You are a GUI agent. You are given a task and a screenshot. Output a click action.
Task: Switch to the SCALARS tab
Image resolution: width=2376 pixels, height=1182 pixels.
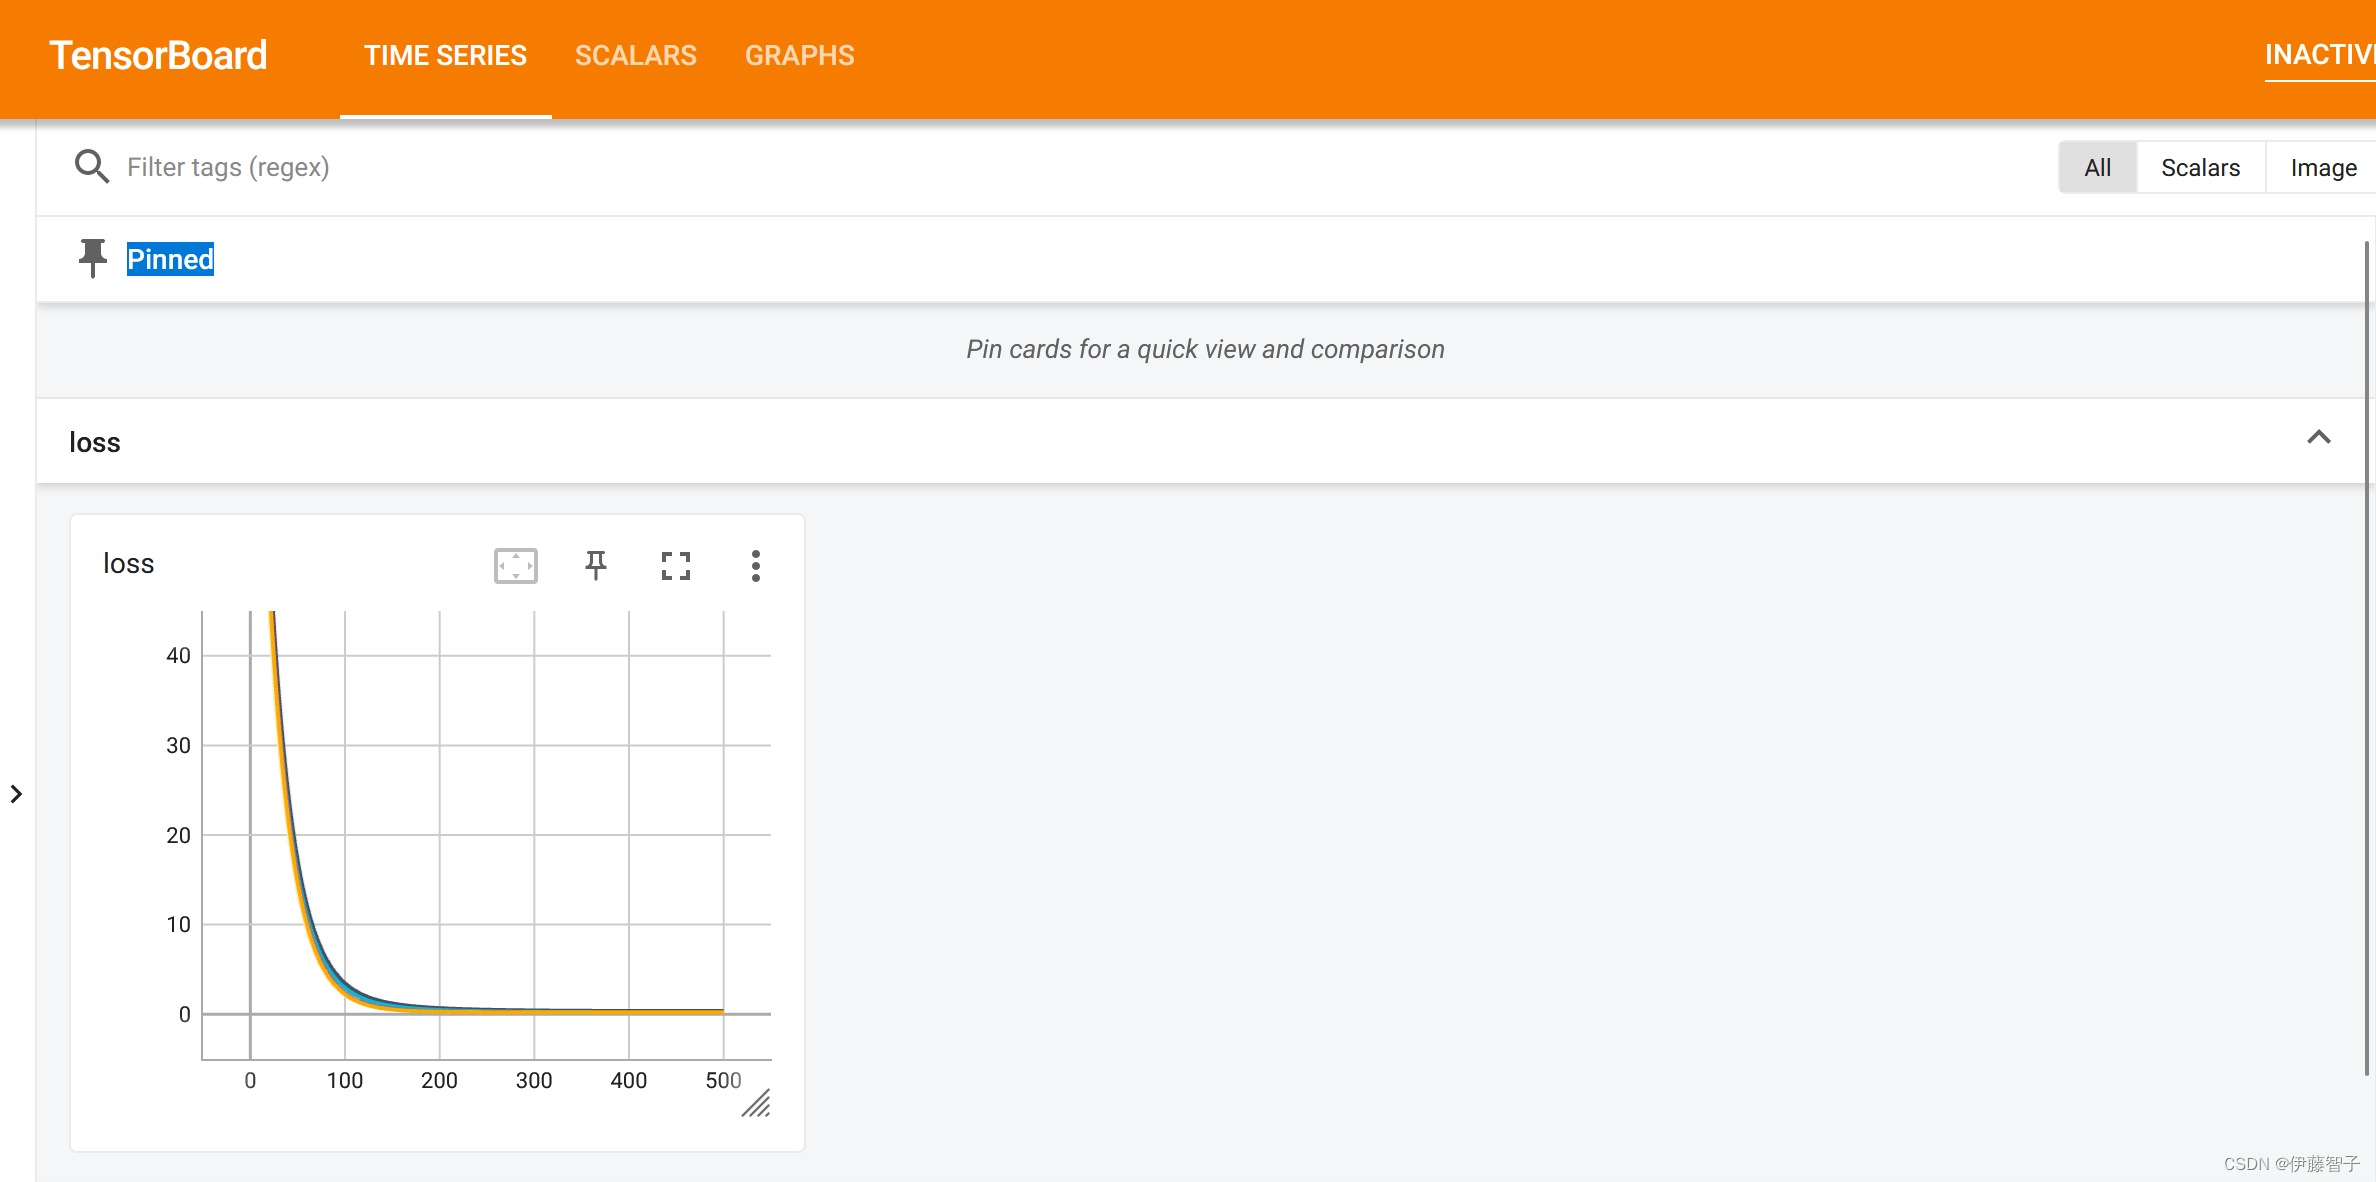pyautogui.click(x=635, y=55)
